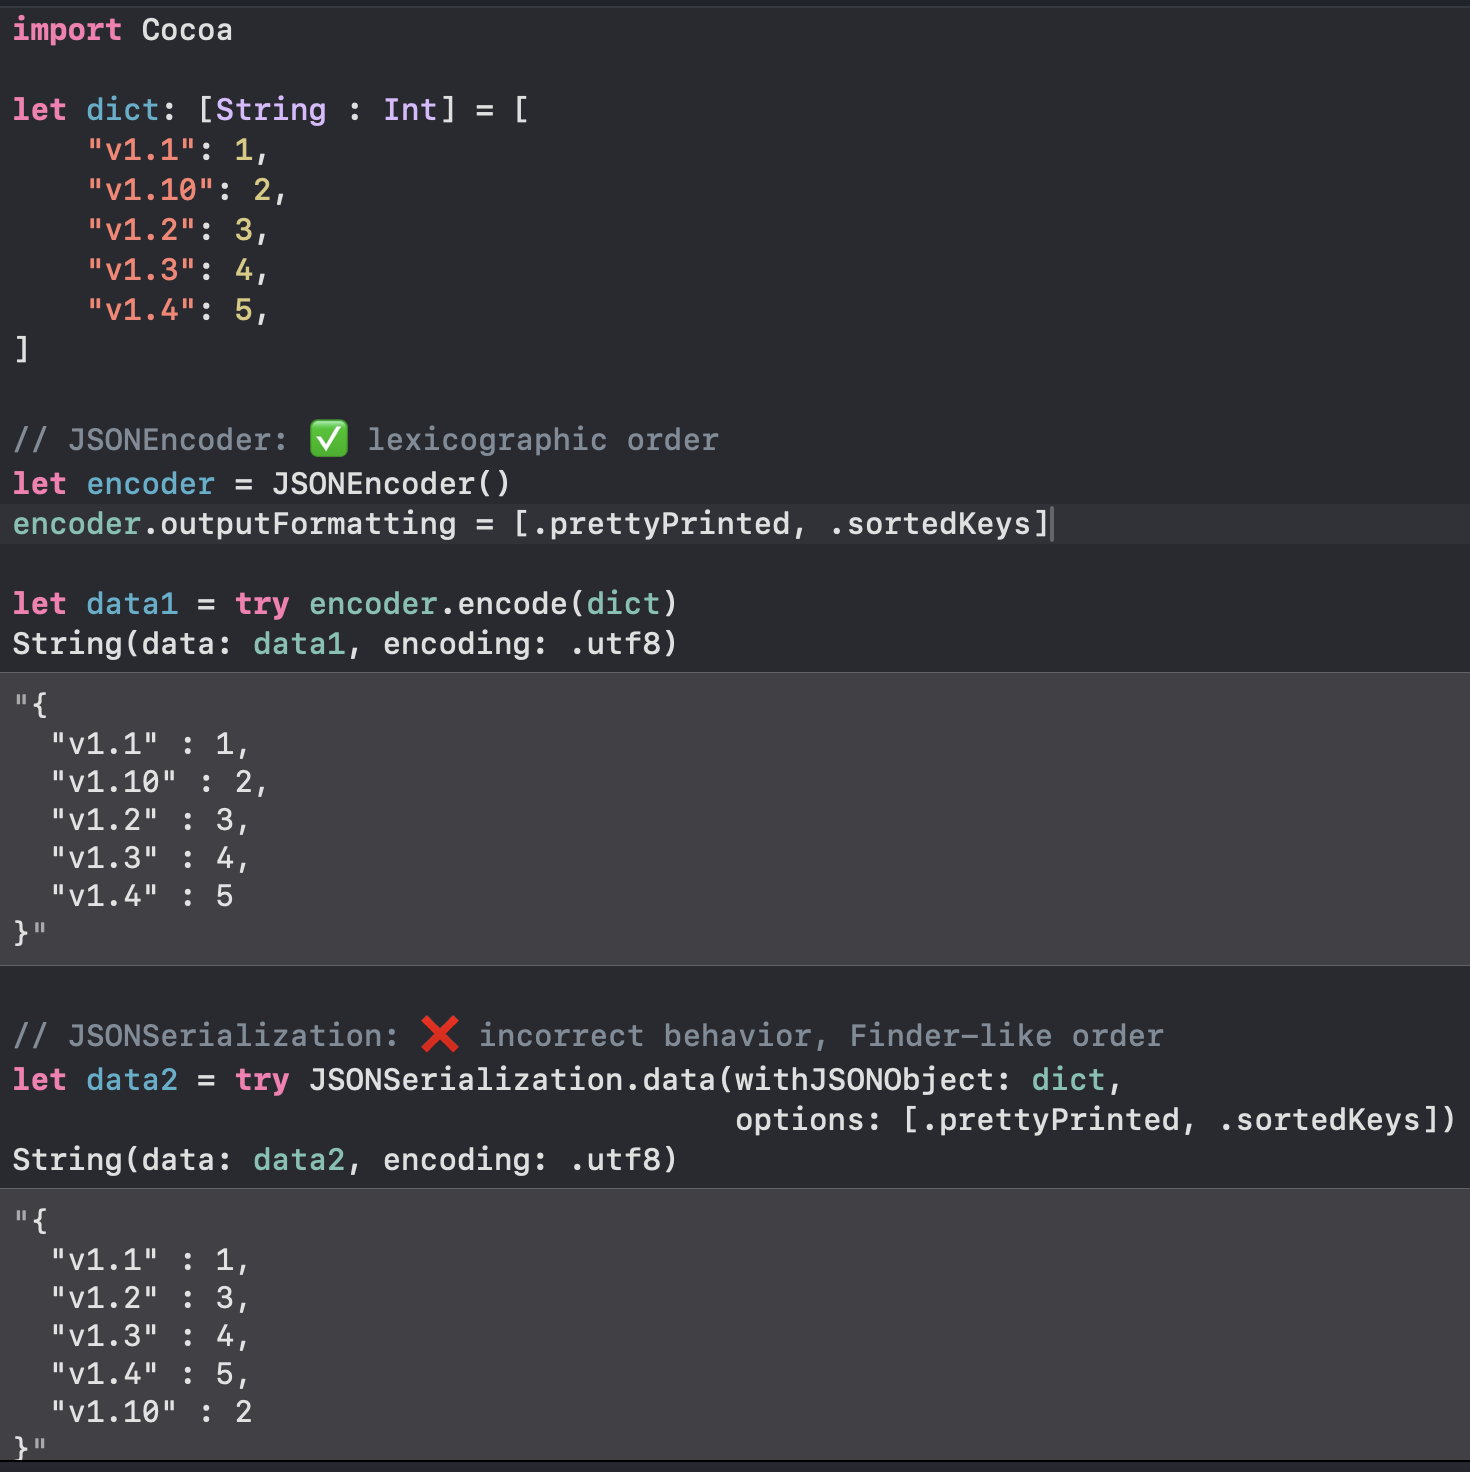Click 'JSONSerialization.data' call

click(x=512, y=1080)
